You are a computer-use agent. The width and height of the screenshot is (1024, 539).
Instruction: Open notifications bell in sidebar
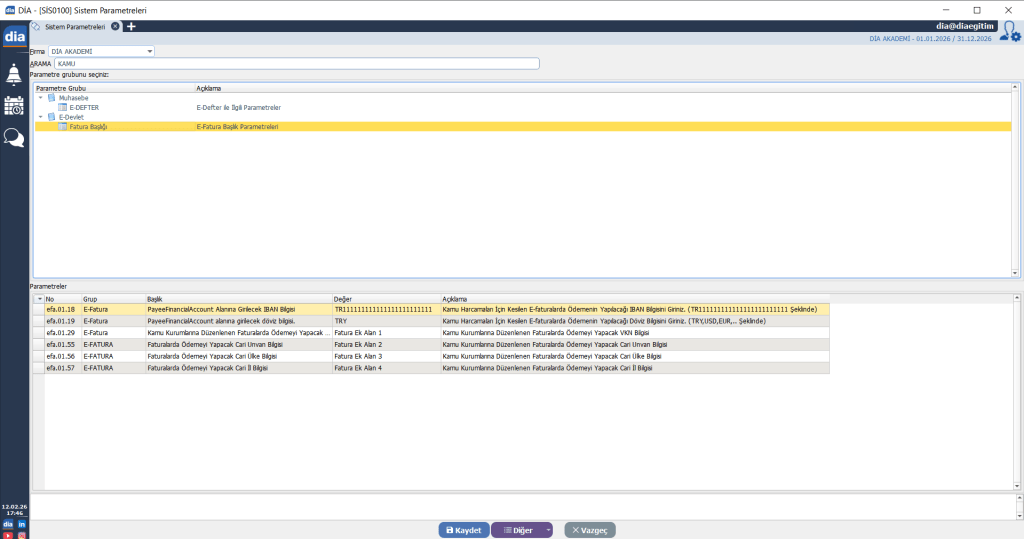click(x=14, y=74)
